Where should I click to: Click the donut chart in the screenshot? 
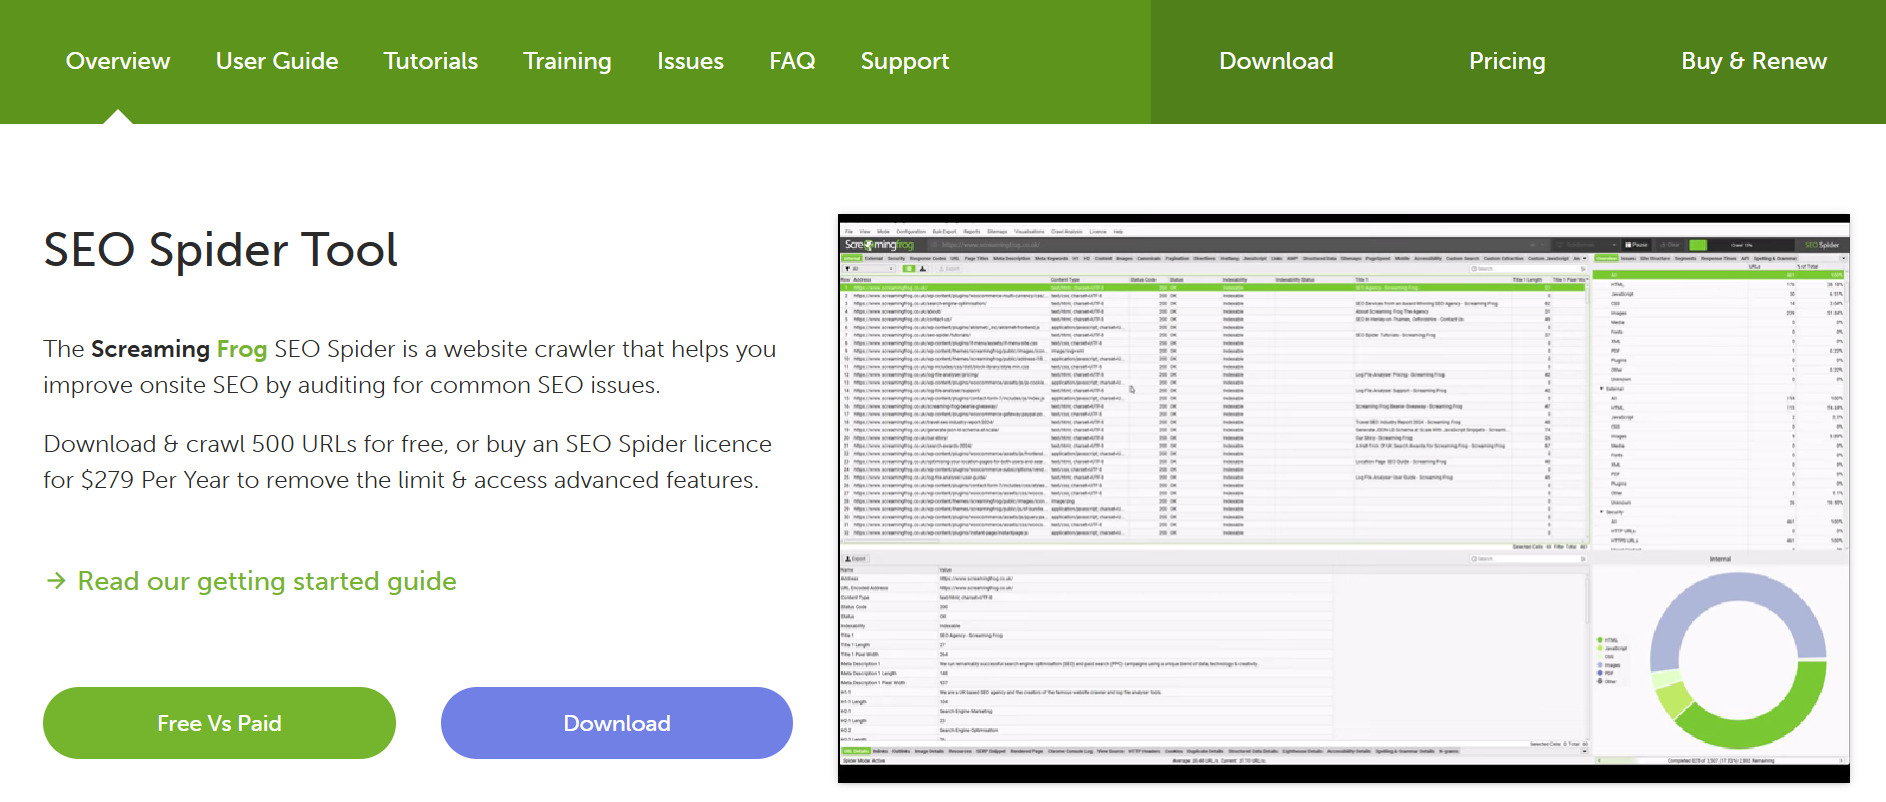[1739, 660]
